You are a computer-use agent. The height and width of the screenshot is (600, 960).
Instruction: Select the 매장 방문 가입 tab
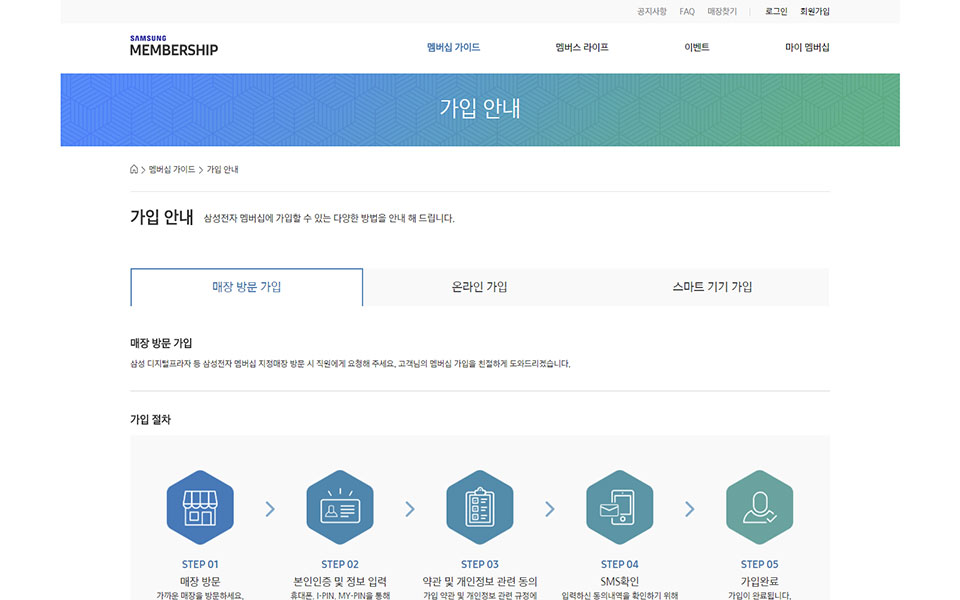(247, 287)
